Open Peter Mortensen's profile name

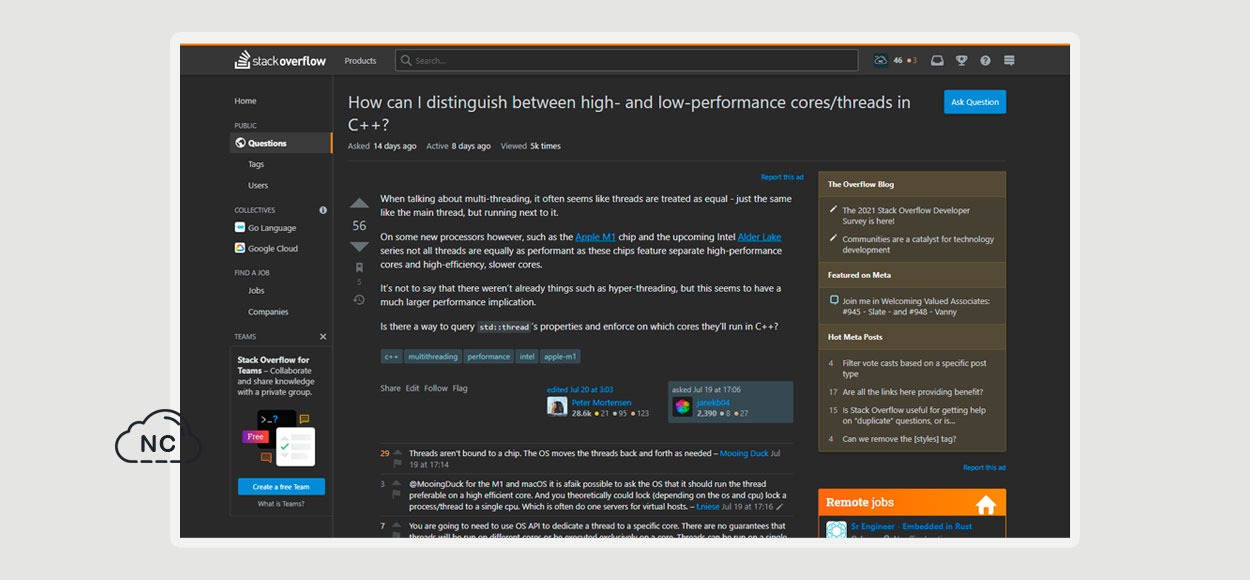(601, 402)
